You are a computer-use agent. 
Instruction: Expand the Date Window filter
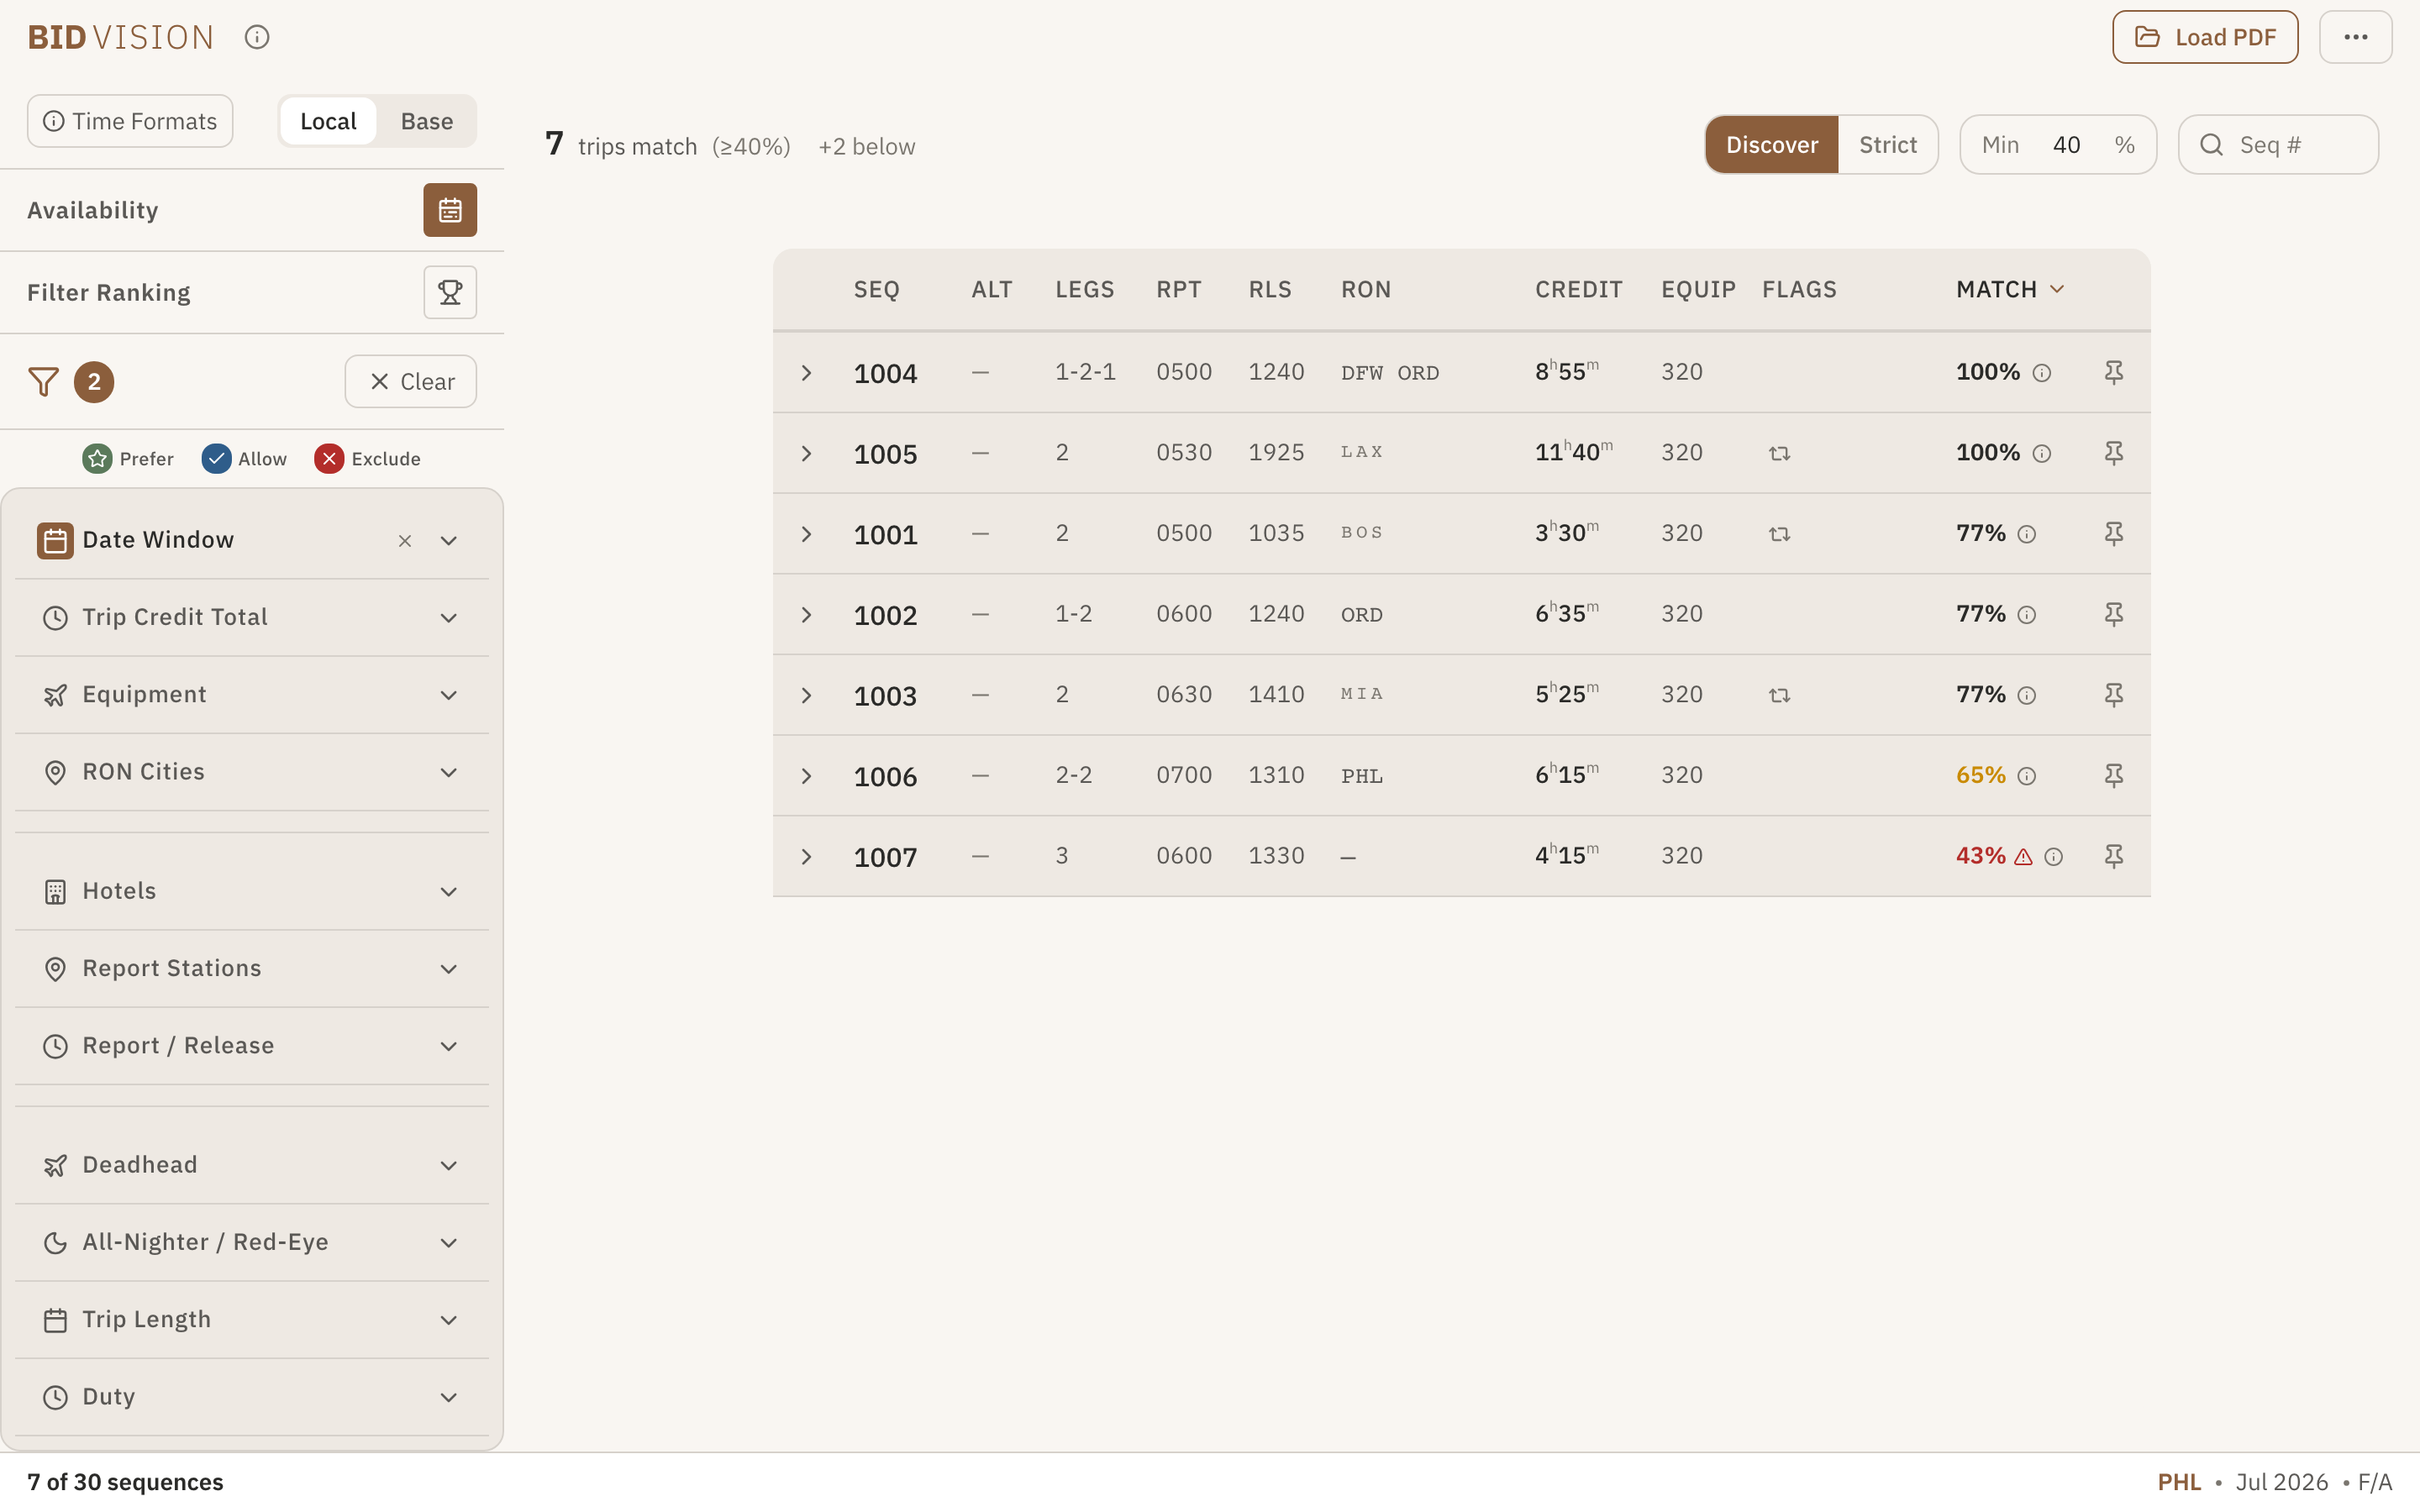click(x=449, y=541)
